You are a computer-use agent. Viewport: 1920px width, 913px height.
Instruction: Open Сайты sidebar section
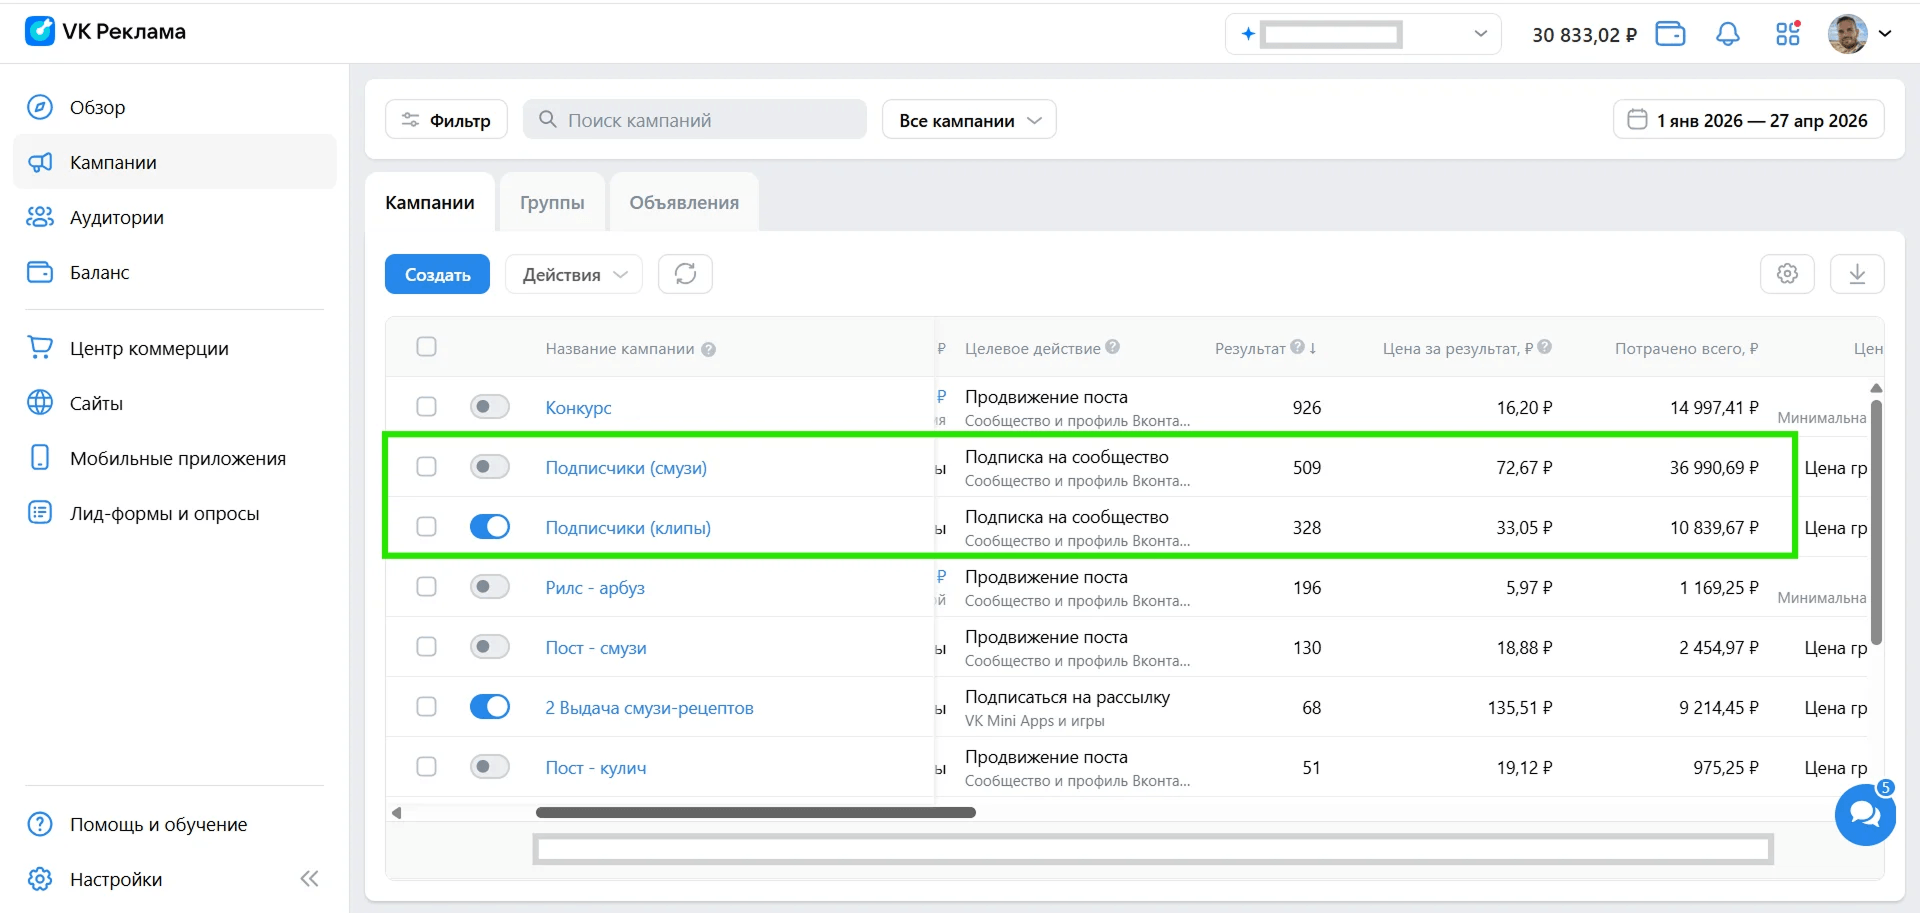tap(175, 403)
